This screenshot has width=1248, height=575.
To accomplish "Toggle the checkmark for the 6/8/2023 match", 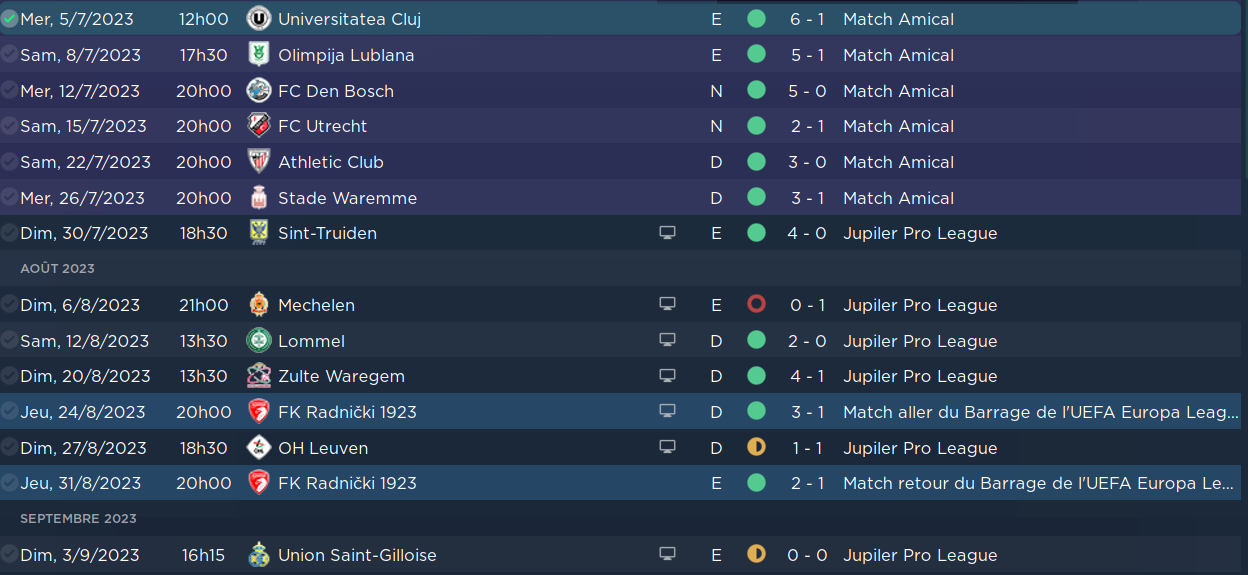I will (9, 305).
